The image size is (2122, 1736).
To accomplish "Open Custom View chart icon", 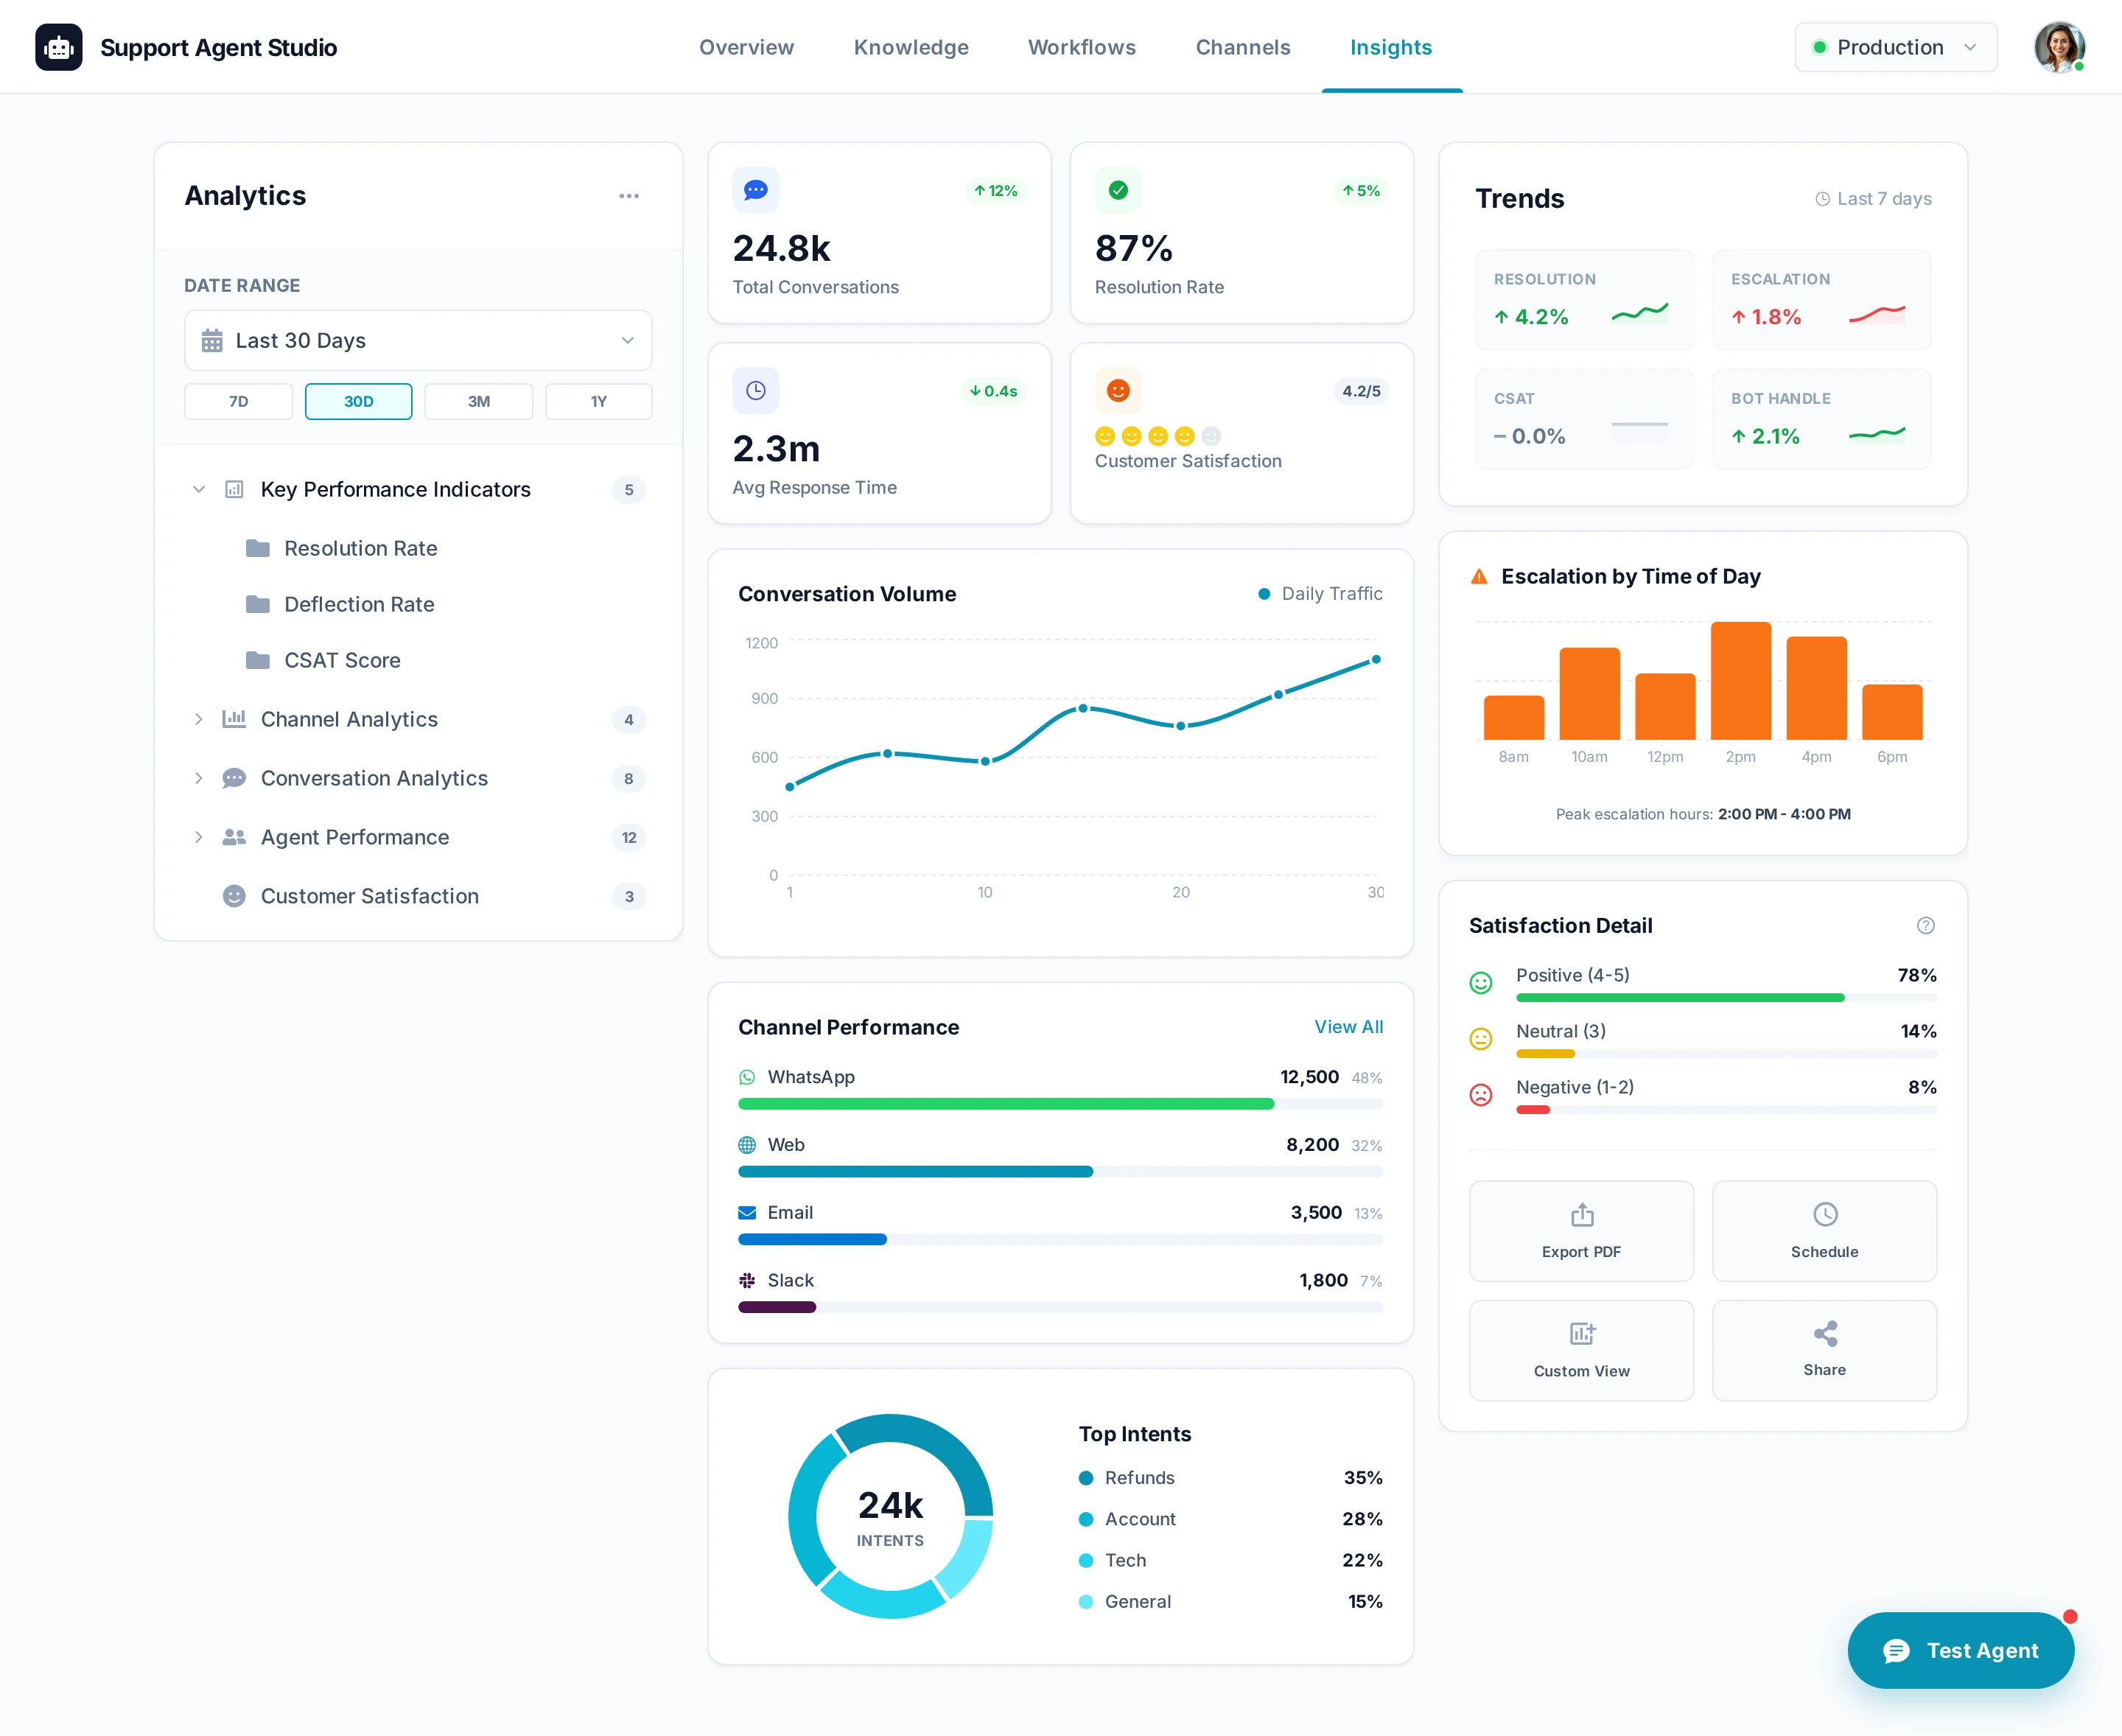I will (1581, 1333).
